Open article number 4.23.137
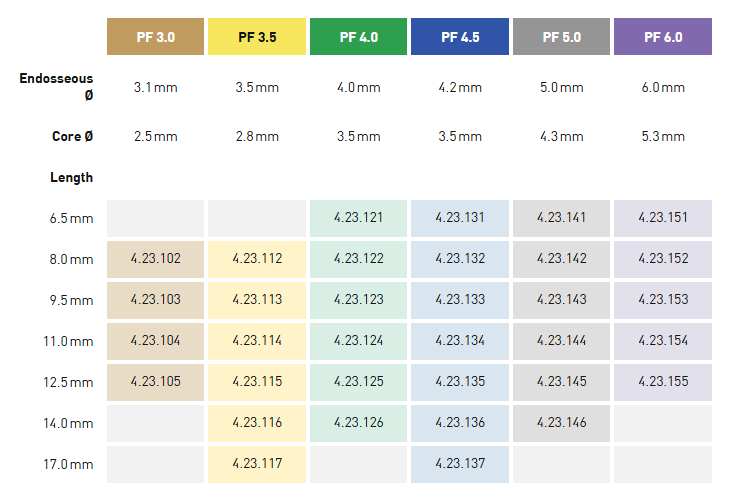The height and width of the screenshot is (503, 748). [x=460, y=463]
